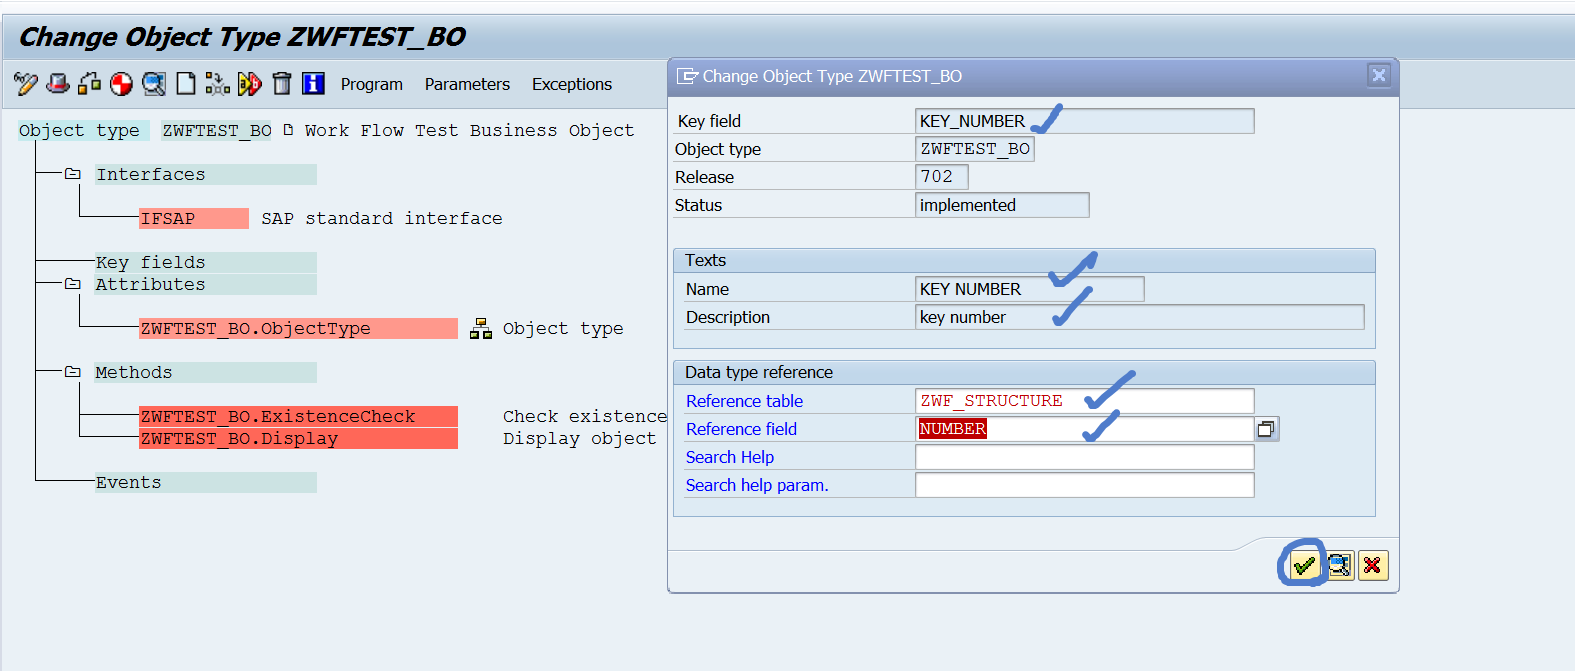1575x671 pixels.
Task: Click the Reference field link label
Action: 741,429
